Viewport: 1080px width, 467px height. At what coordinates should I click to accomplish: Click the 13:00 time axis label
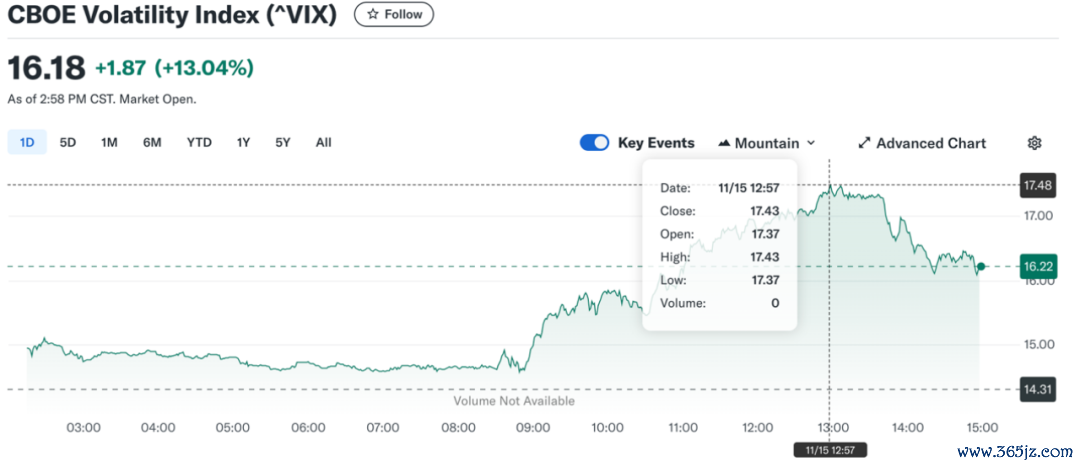click(x=833, y=428)
